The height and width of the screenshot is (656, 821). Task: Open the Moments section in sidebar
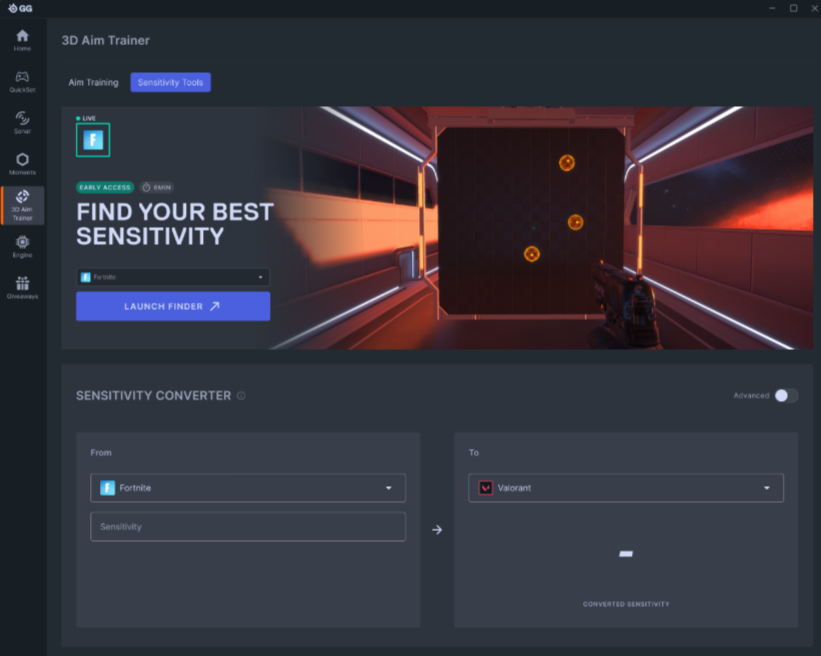[22, 164]
